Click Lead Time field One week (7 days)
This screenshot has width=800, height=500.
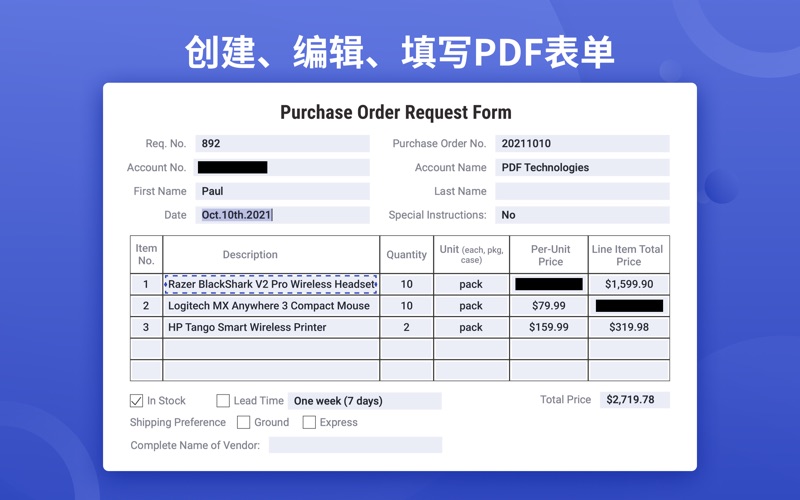point(364,401)
